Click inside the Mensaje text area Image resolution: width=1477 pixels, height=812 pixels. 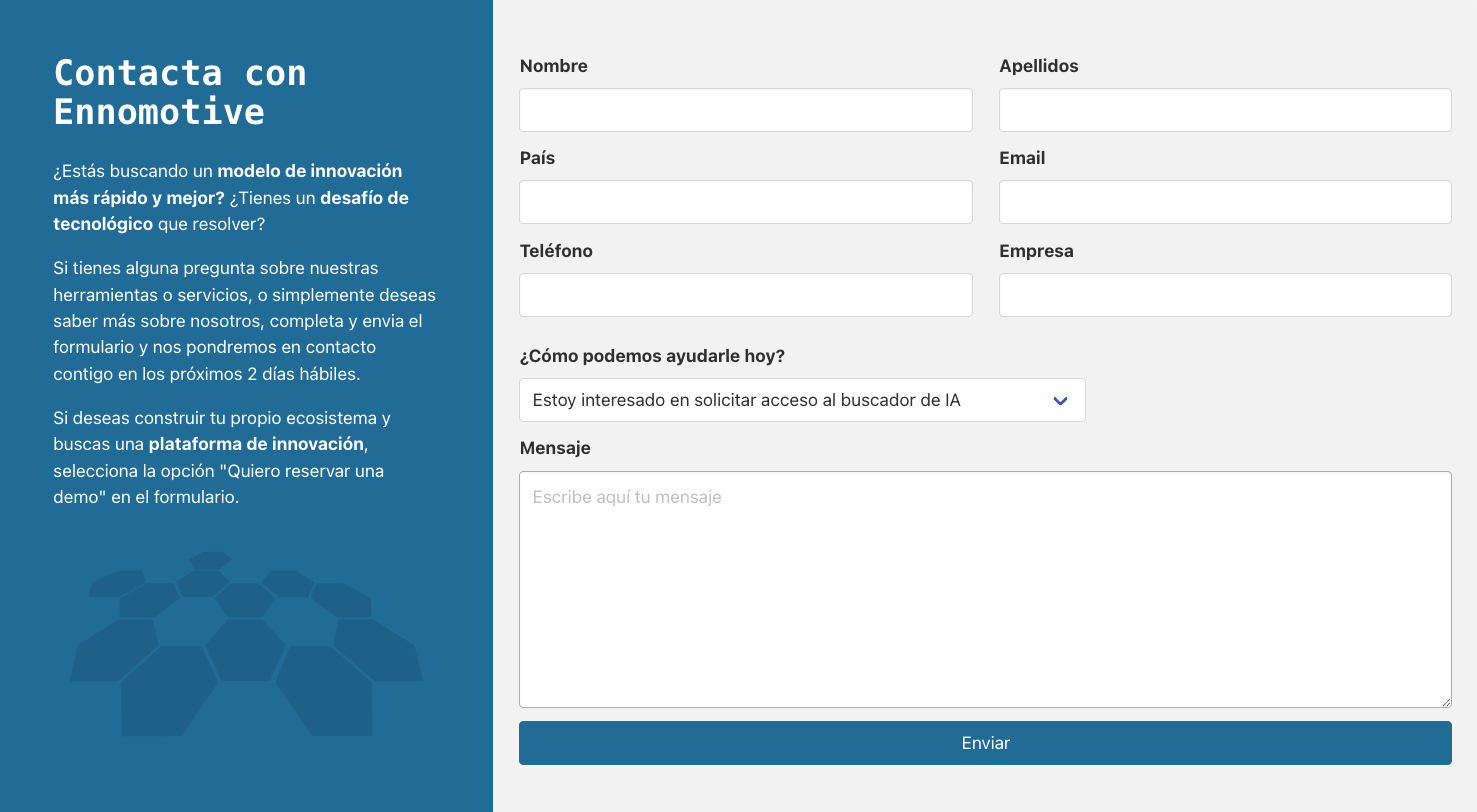tap(984, 590)
